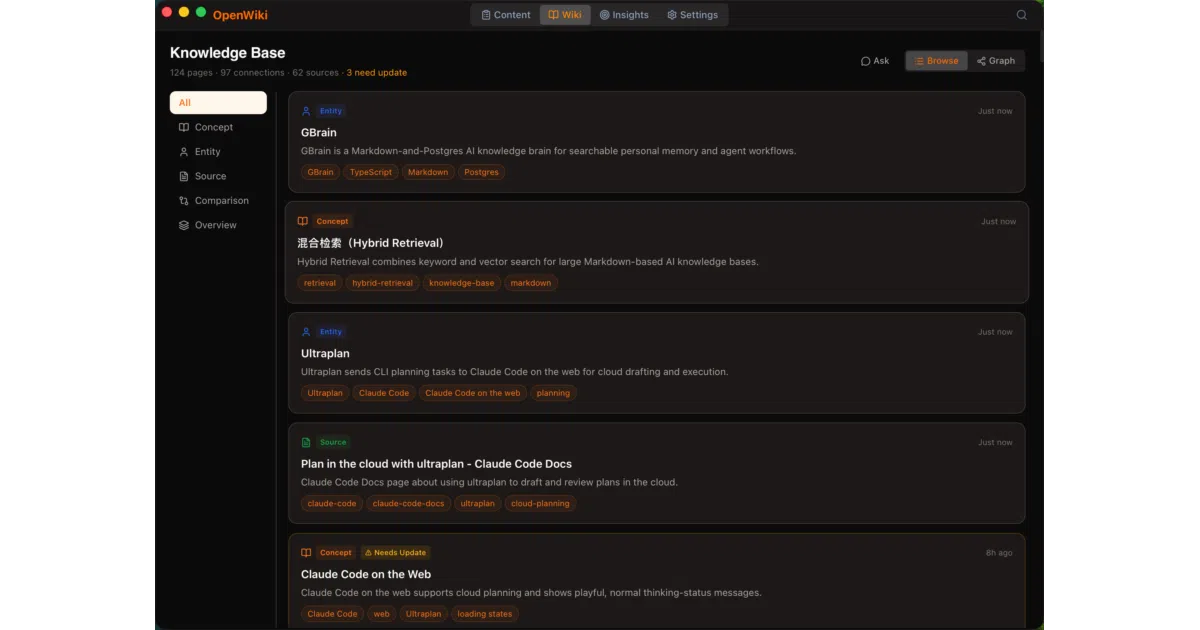This screenshot has height=630, width=1200.
Task: Click the loading states tag
Action: click(x=485, y=614)
